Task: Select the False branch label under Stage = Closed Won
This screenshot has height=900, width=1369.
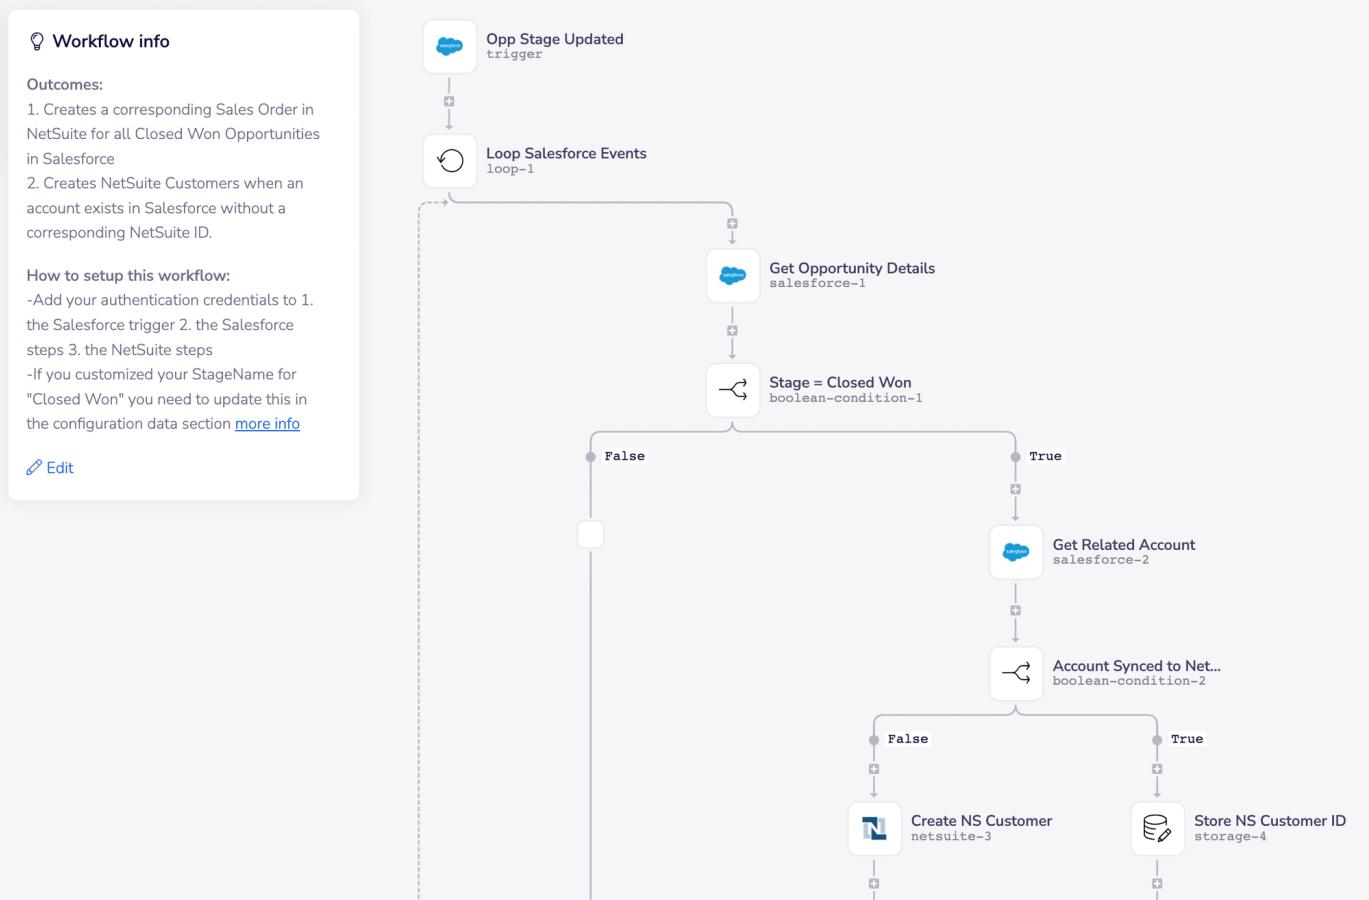Action: coord(624,456)
